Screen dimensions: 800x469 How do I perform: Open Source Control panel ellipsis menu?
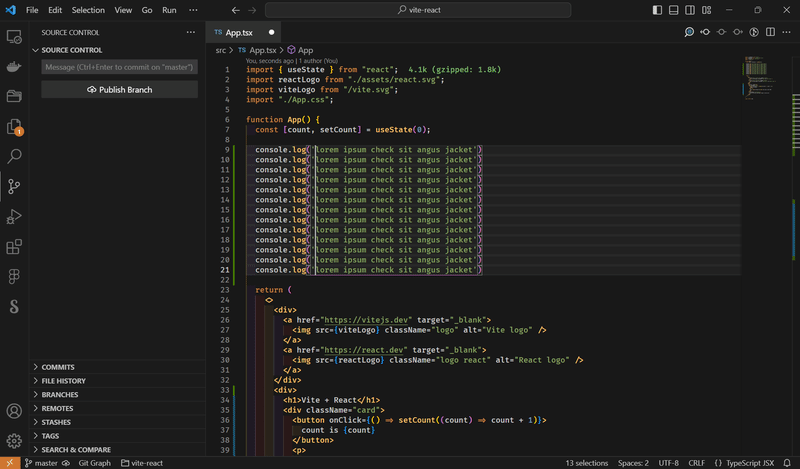[x=191, y=32]
